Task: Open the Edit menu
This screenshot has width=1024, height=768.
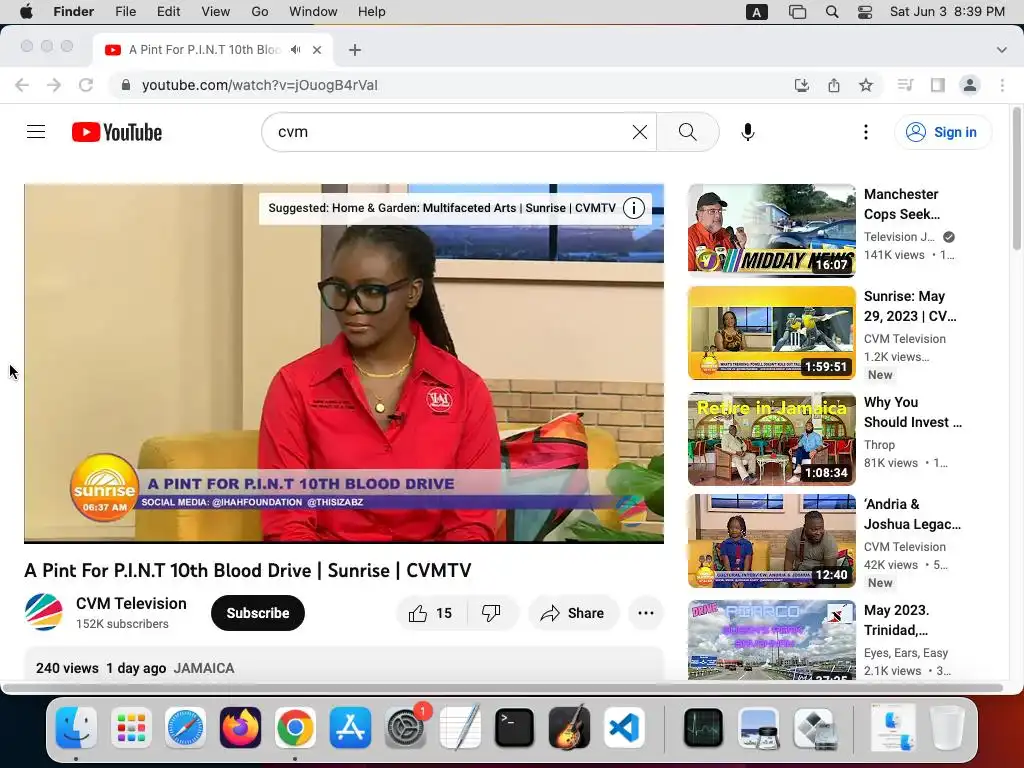Action: pos(168,12)
